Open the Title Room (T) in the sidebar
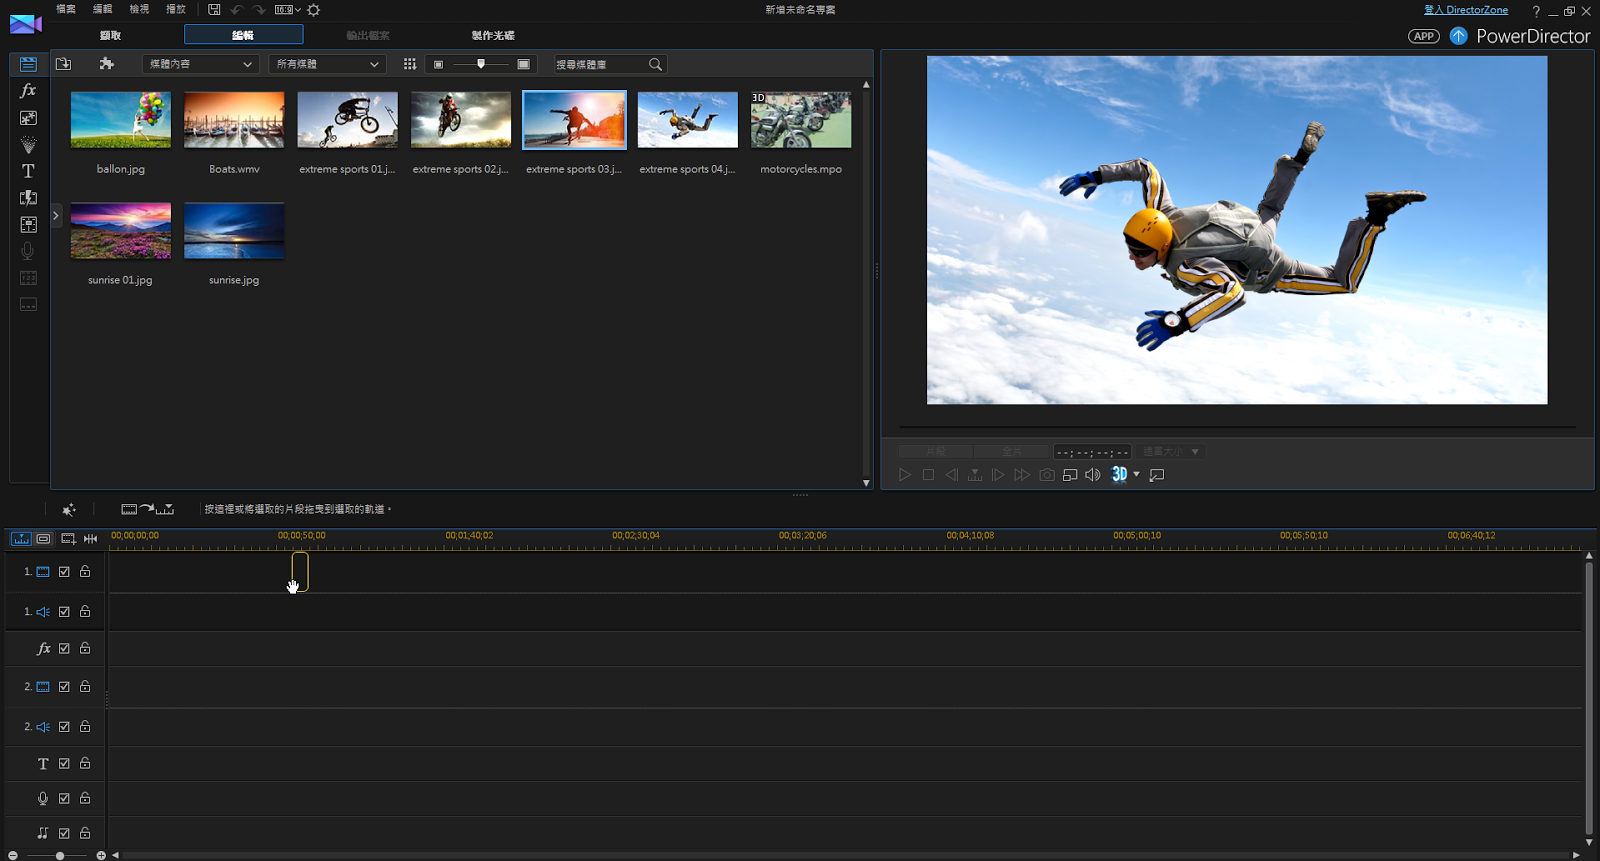 coord(28,171)
